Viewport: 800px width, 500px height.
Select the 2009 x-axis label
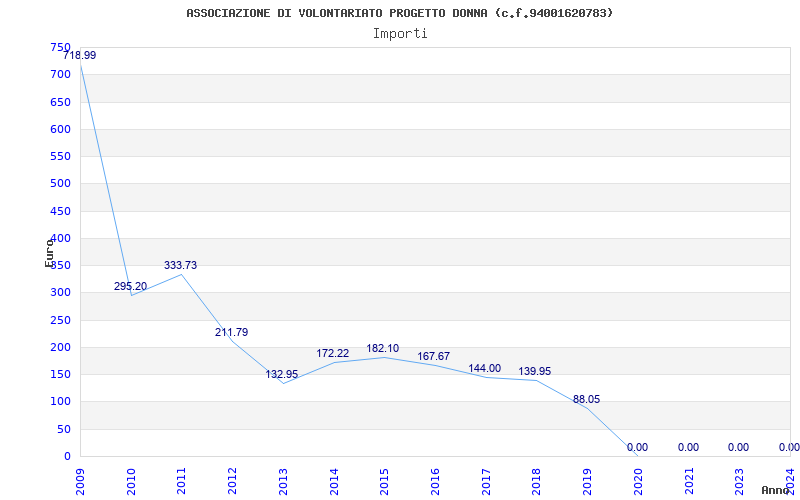pyautogui.click(x=80, y=481)
